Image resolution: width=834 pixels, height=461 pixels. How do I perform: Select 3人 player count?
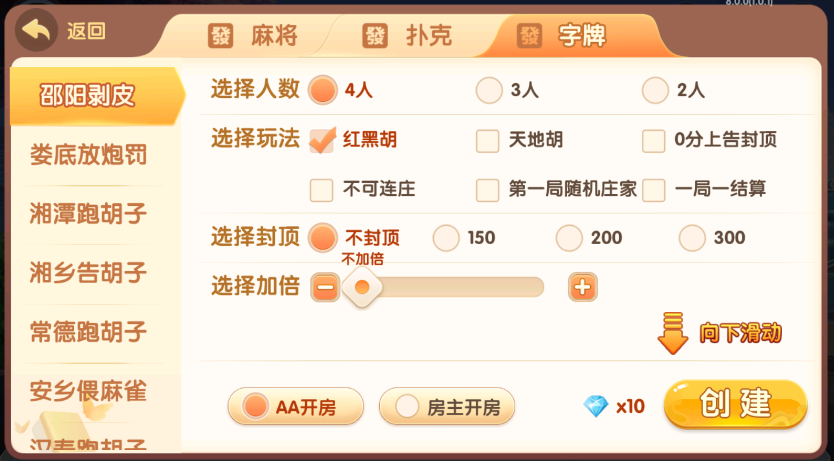pos(489,90)
